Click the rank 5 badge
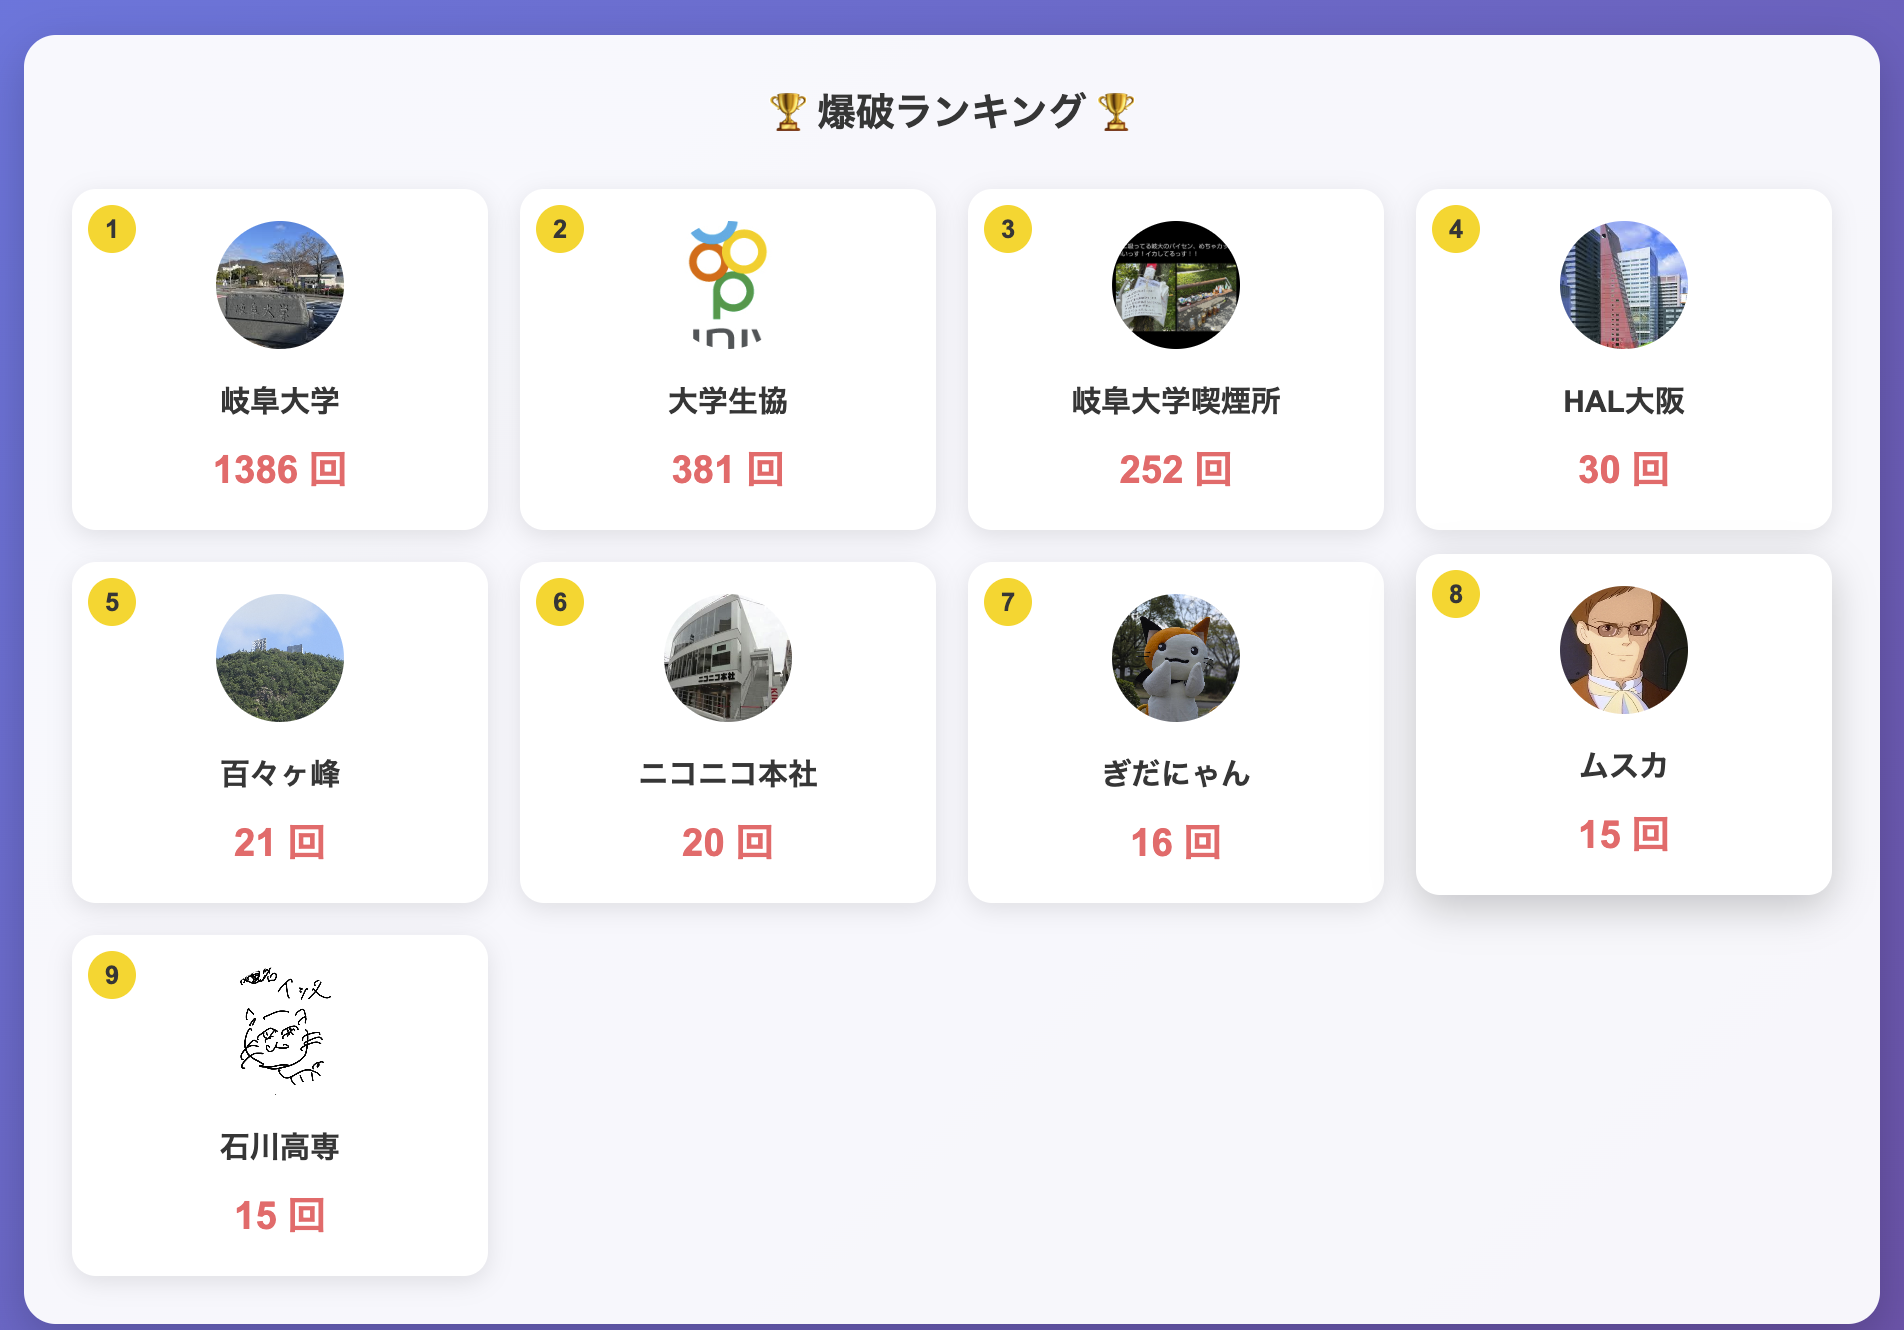The width and height of the screenshot is (1904, 1330). point(111,602)
